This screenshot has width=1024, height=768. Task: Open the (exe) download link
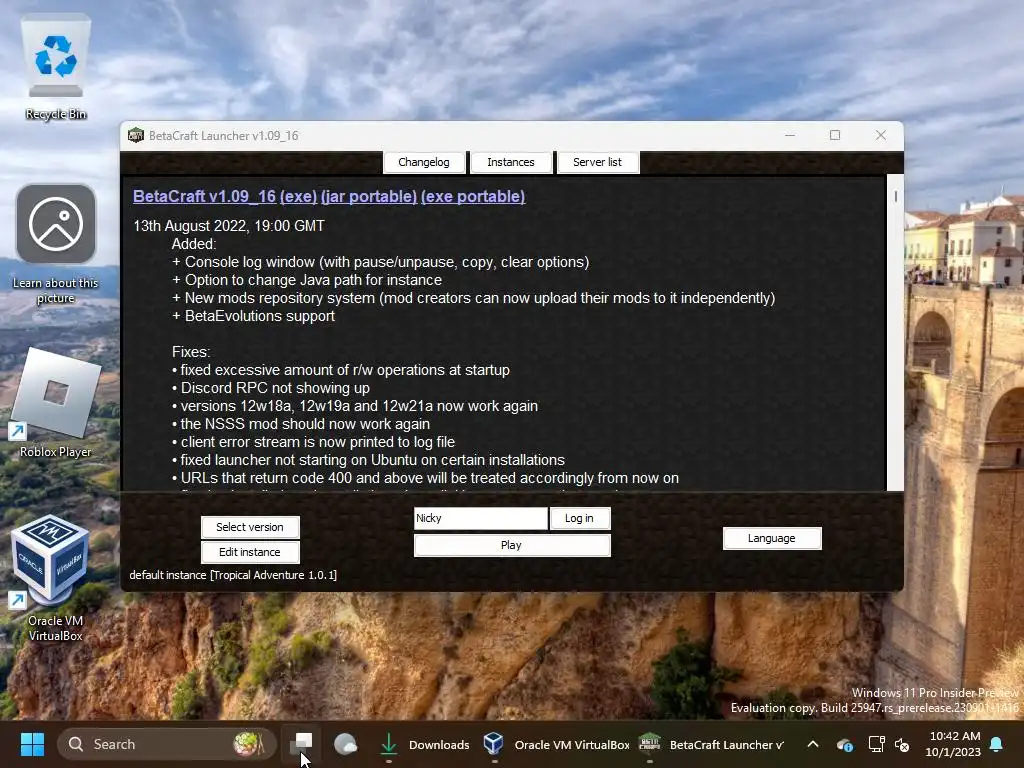(298, 197)
